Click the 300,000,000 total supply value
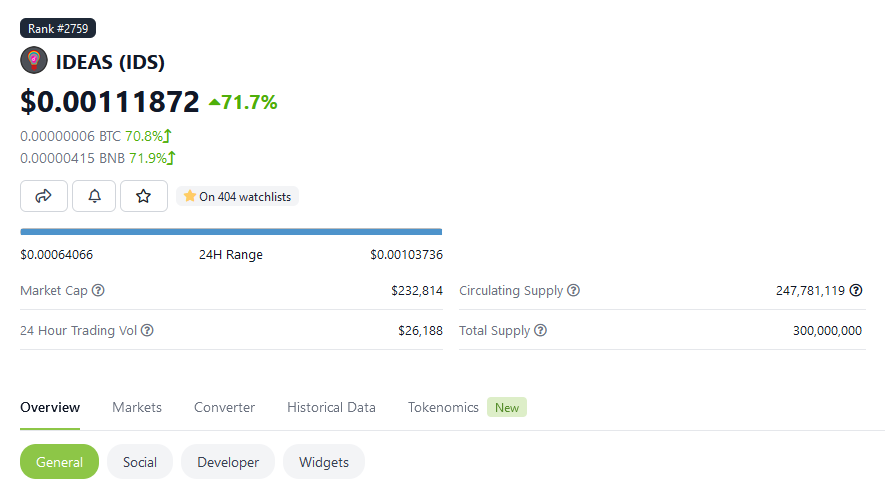The width and height of the screenshot is (885, 493). 827,331
